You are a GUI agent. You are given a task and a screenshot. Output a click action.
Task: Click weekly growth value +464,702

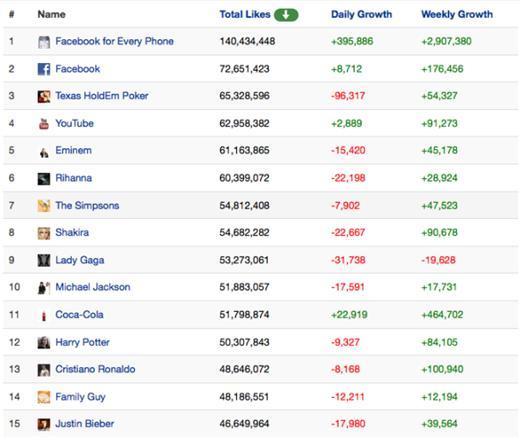coord(442,315)
